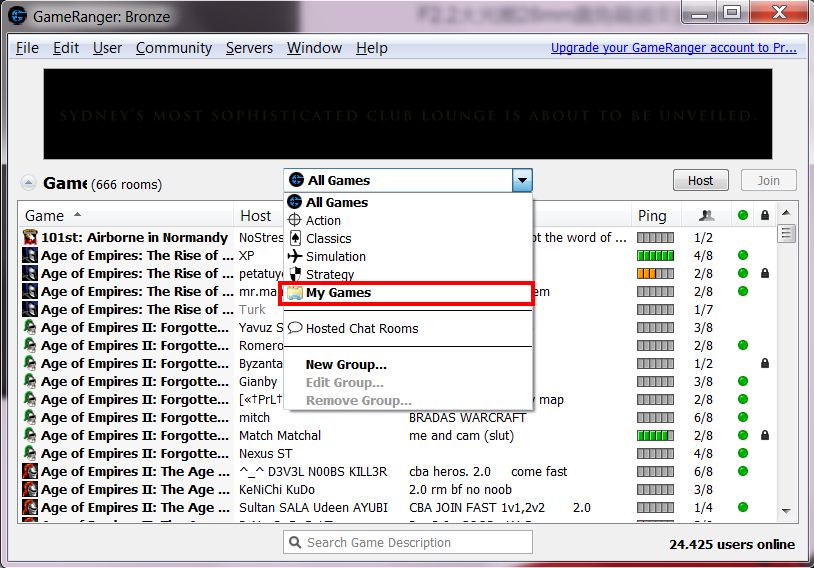Click the game icon in the Nexus ST row
The height and width of the screenshot is (568, 814).
30,454
